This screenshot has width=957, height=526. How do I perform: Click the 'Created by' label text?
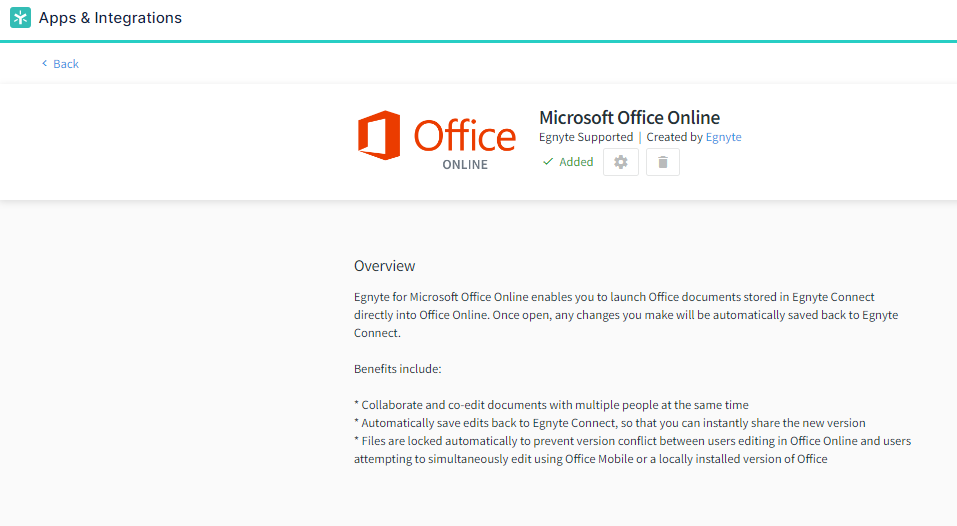tap(674, 137)
